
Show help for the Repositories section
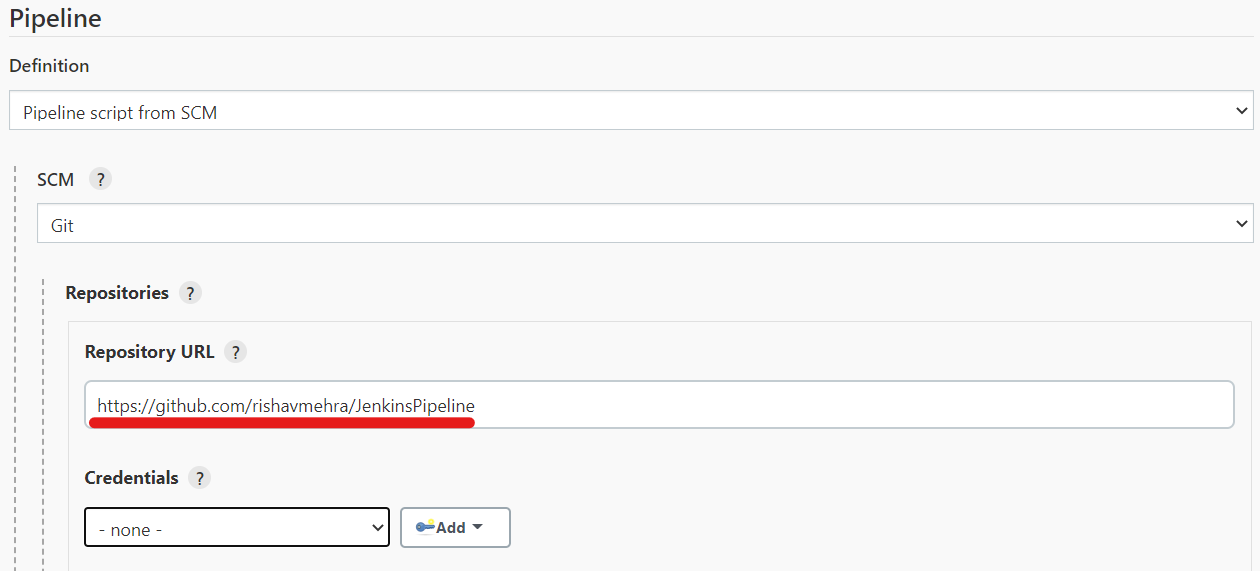190,293
